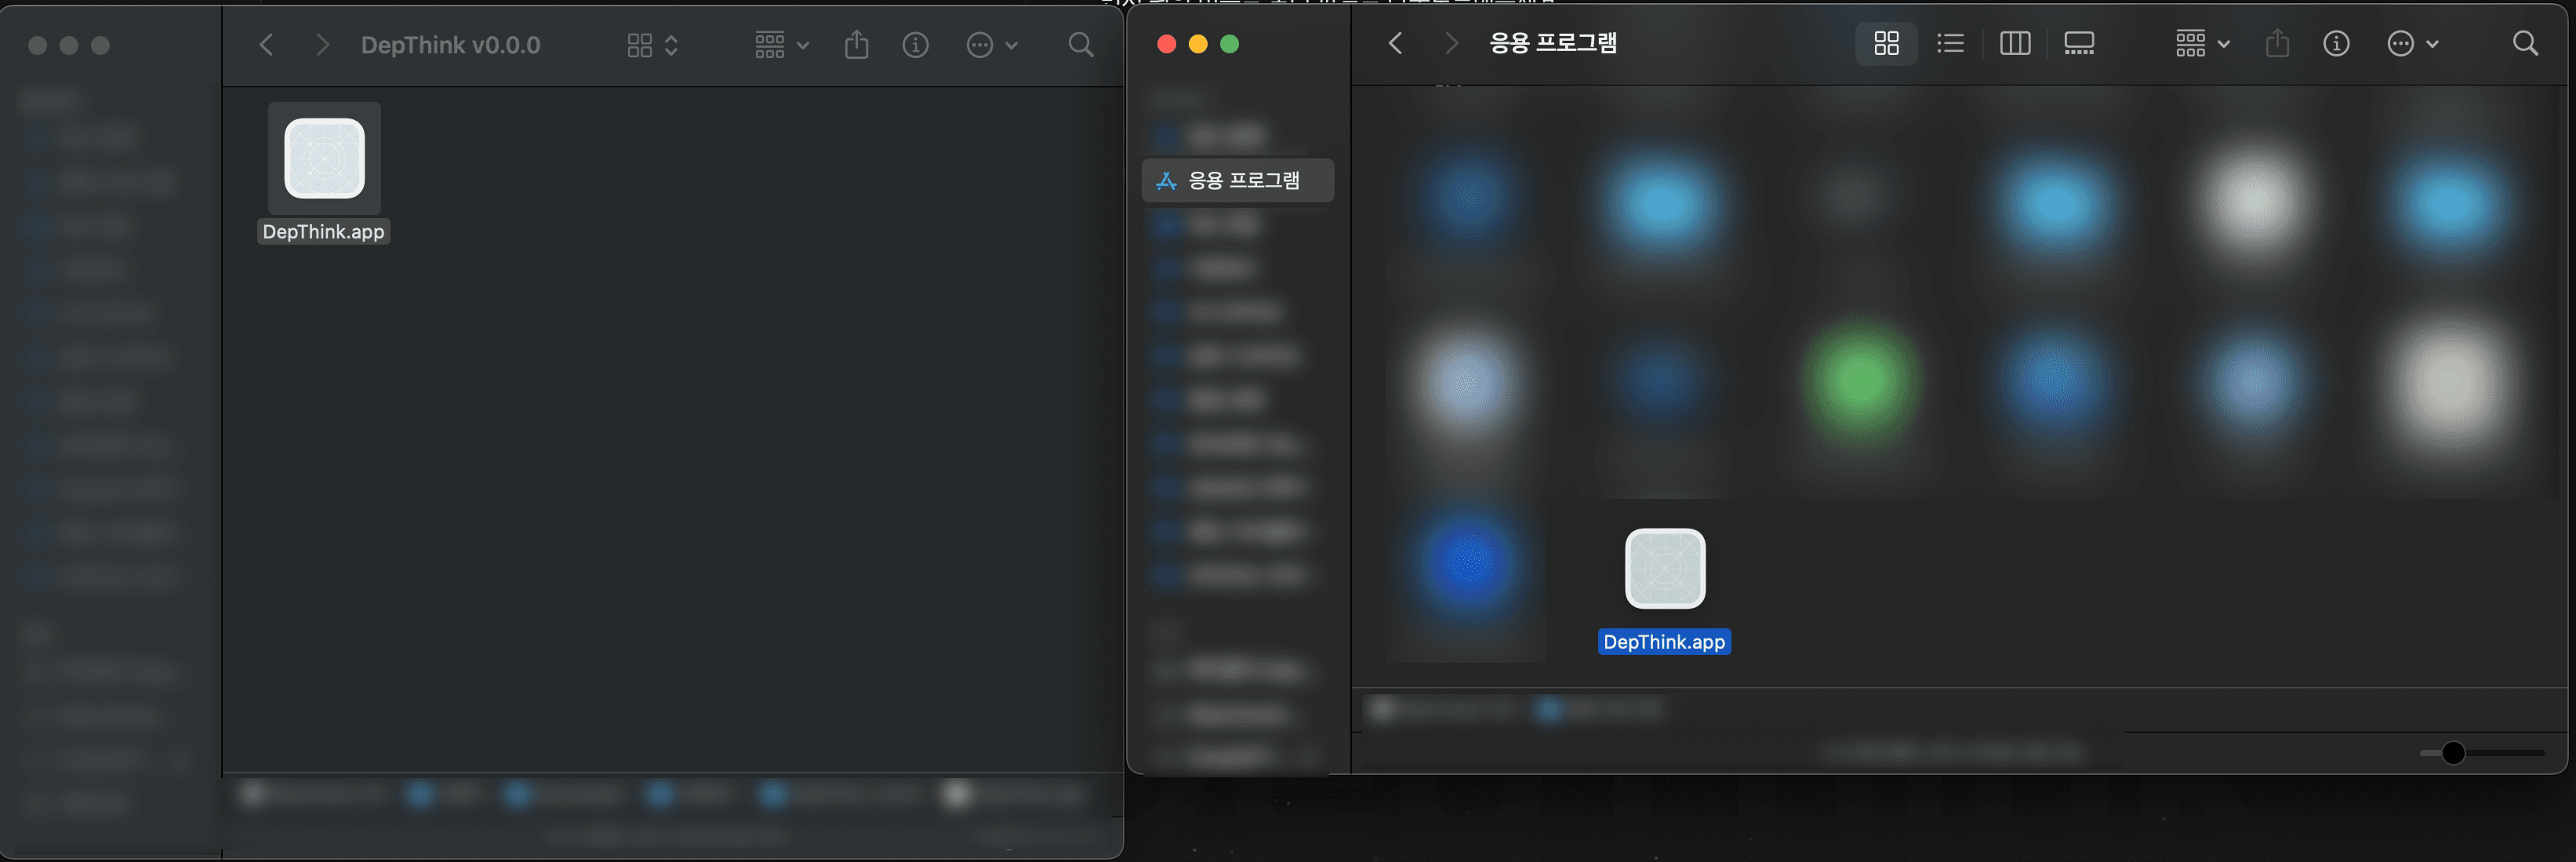Click Share icon in 응용 프로그램 window

tap(2277, 43)
